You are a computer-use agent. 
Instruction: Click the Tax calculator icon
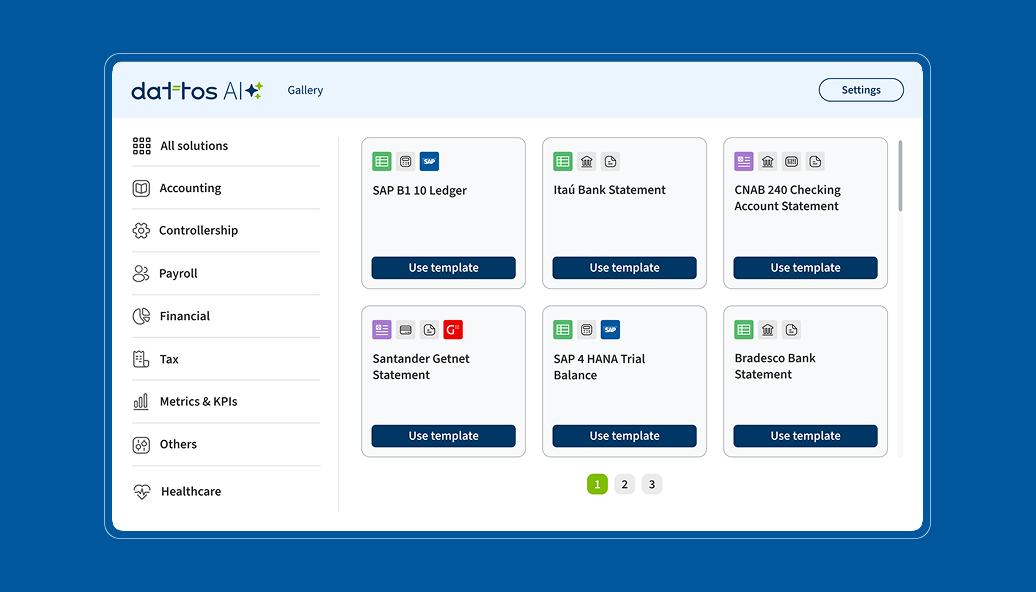point(141,359)
